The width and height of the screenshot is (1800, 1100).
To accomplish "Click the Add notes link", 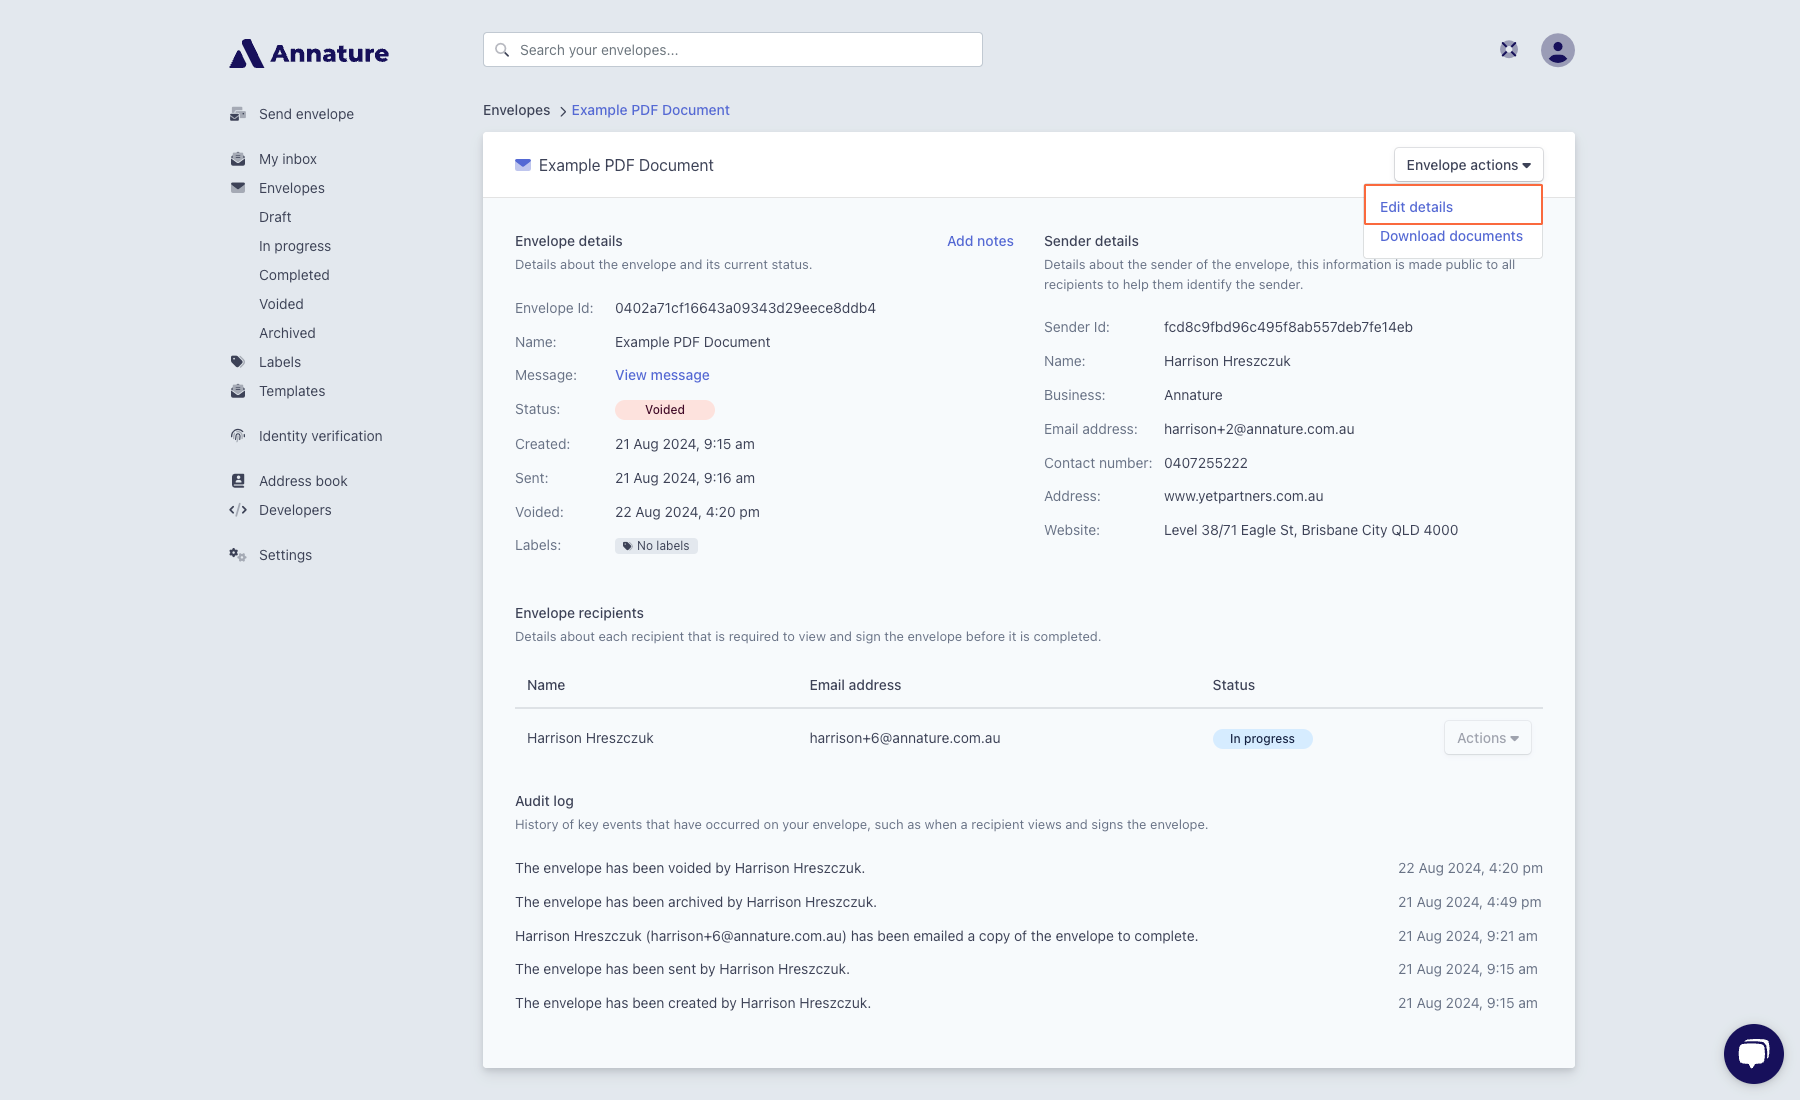I will point(980,241).
